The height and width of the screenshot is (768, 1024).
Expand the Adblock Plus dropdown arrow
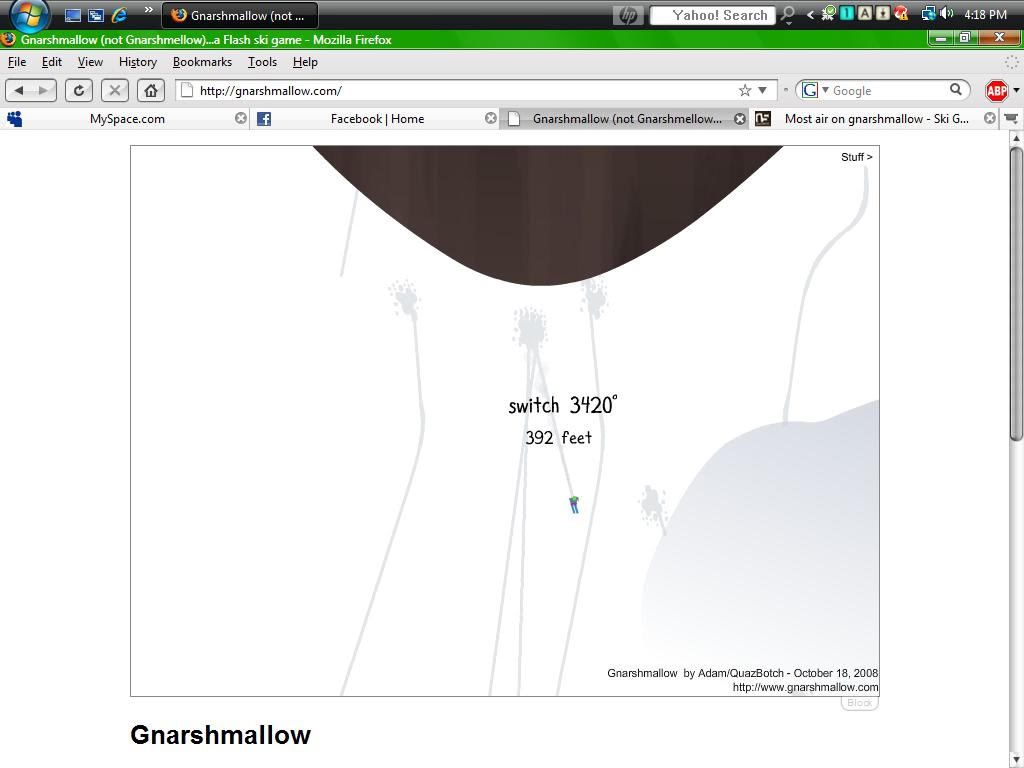click(x=1016, y=90)
